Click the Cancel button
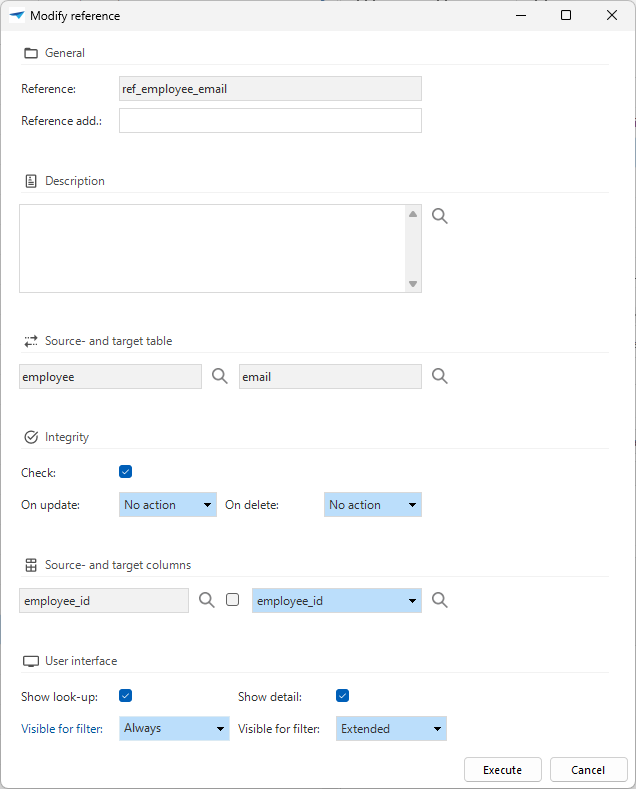 coord(588,770)
